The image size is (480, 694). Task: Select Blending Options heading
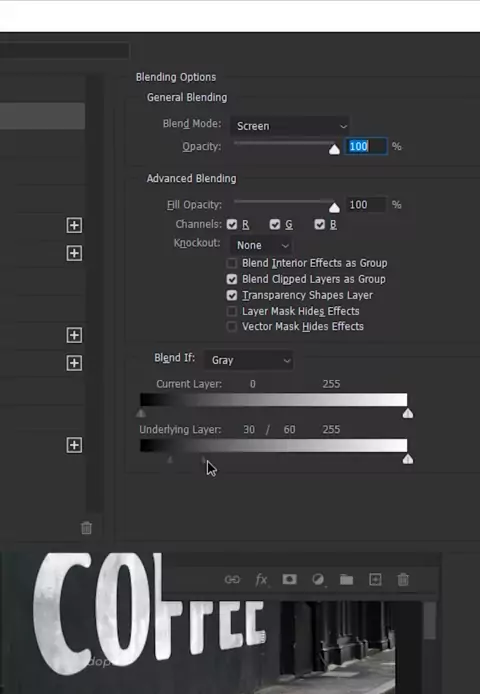(x=176, y=77)
